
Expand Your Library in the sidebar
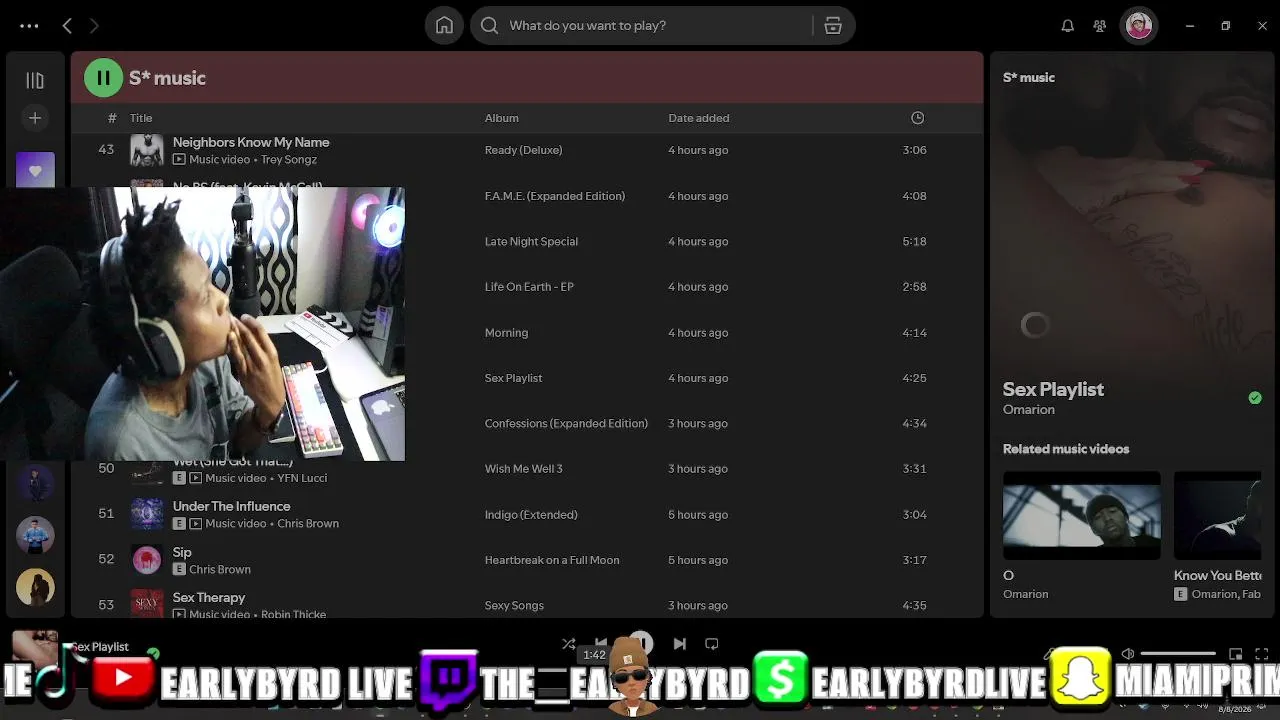(x=35, y=80)
